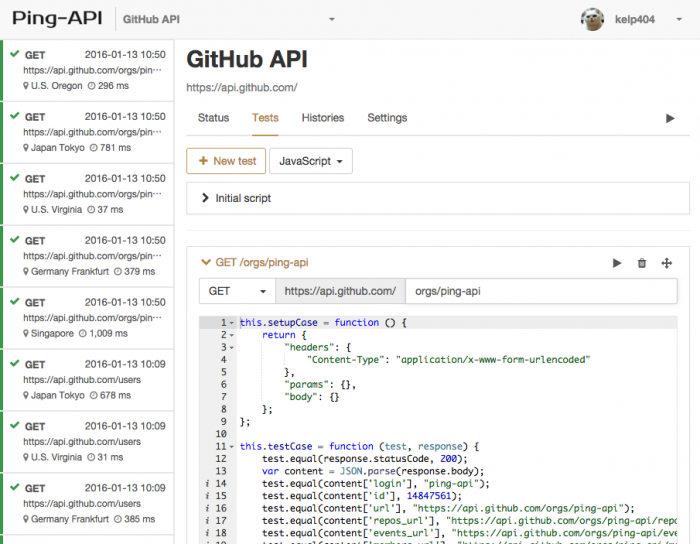
Task: Click the clock icon beside 1,009 ms
Action: [83, 333]
